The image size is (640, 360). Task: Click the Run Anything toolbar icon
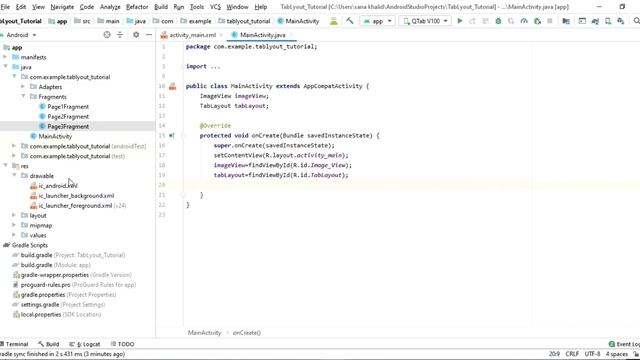582,21
